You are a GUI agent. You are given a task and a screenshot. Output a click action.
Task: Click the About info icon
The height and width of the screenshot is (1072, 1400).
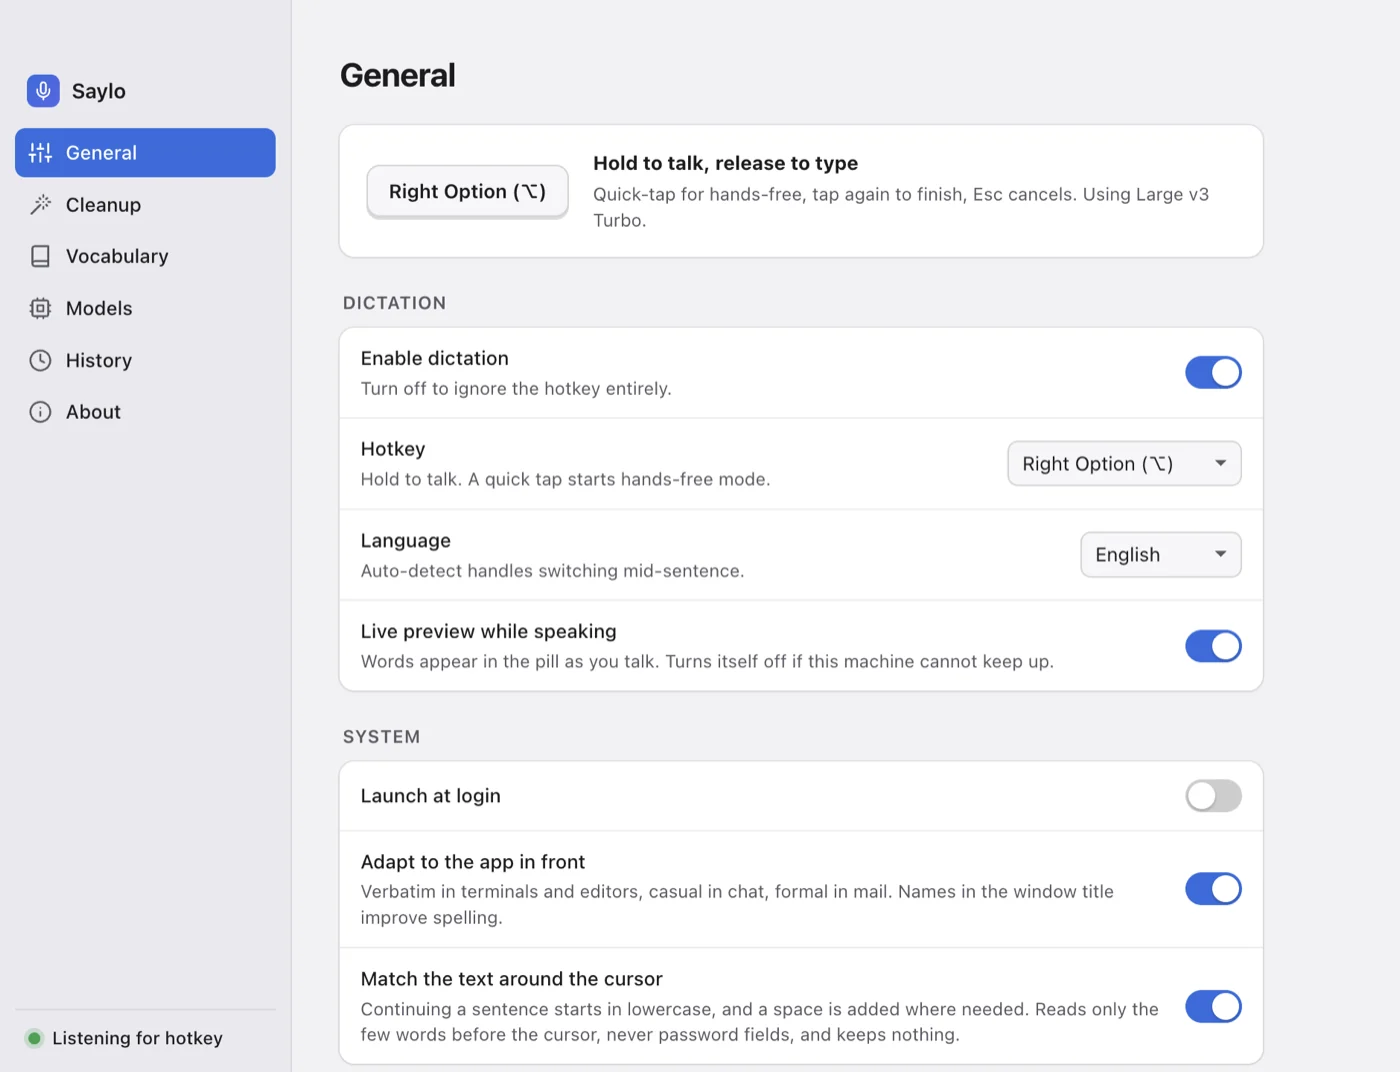(40, 412)
